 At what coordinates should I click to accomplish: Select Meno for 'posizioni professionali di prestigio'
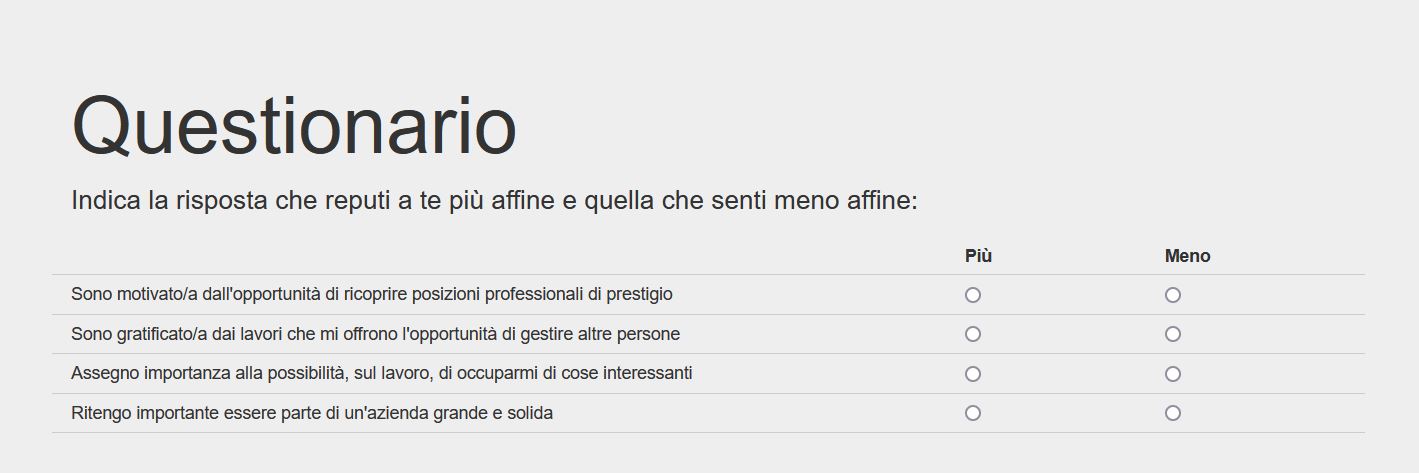point(1173,295)
